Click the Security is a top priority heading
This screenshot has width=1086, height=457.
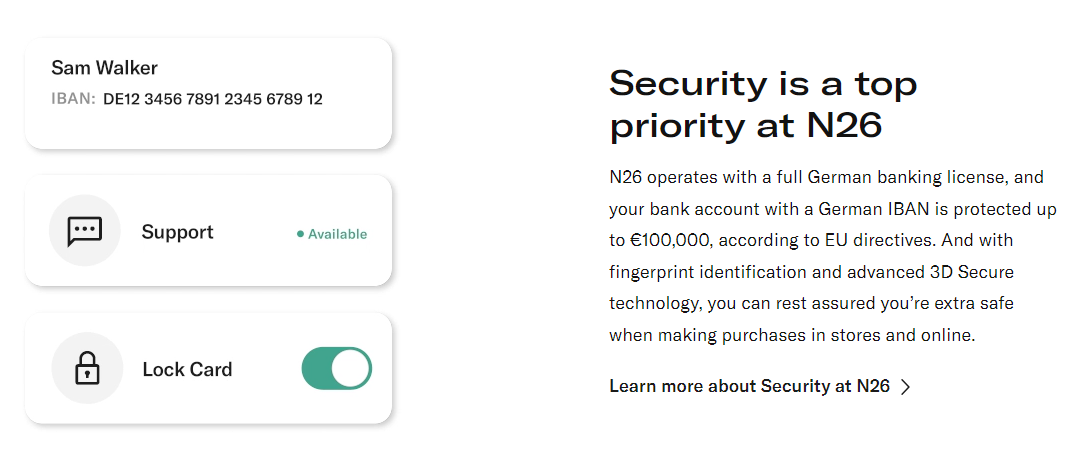[763, 105]
